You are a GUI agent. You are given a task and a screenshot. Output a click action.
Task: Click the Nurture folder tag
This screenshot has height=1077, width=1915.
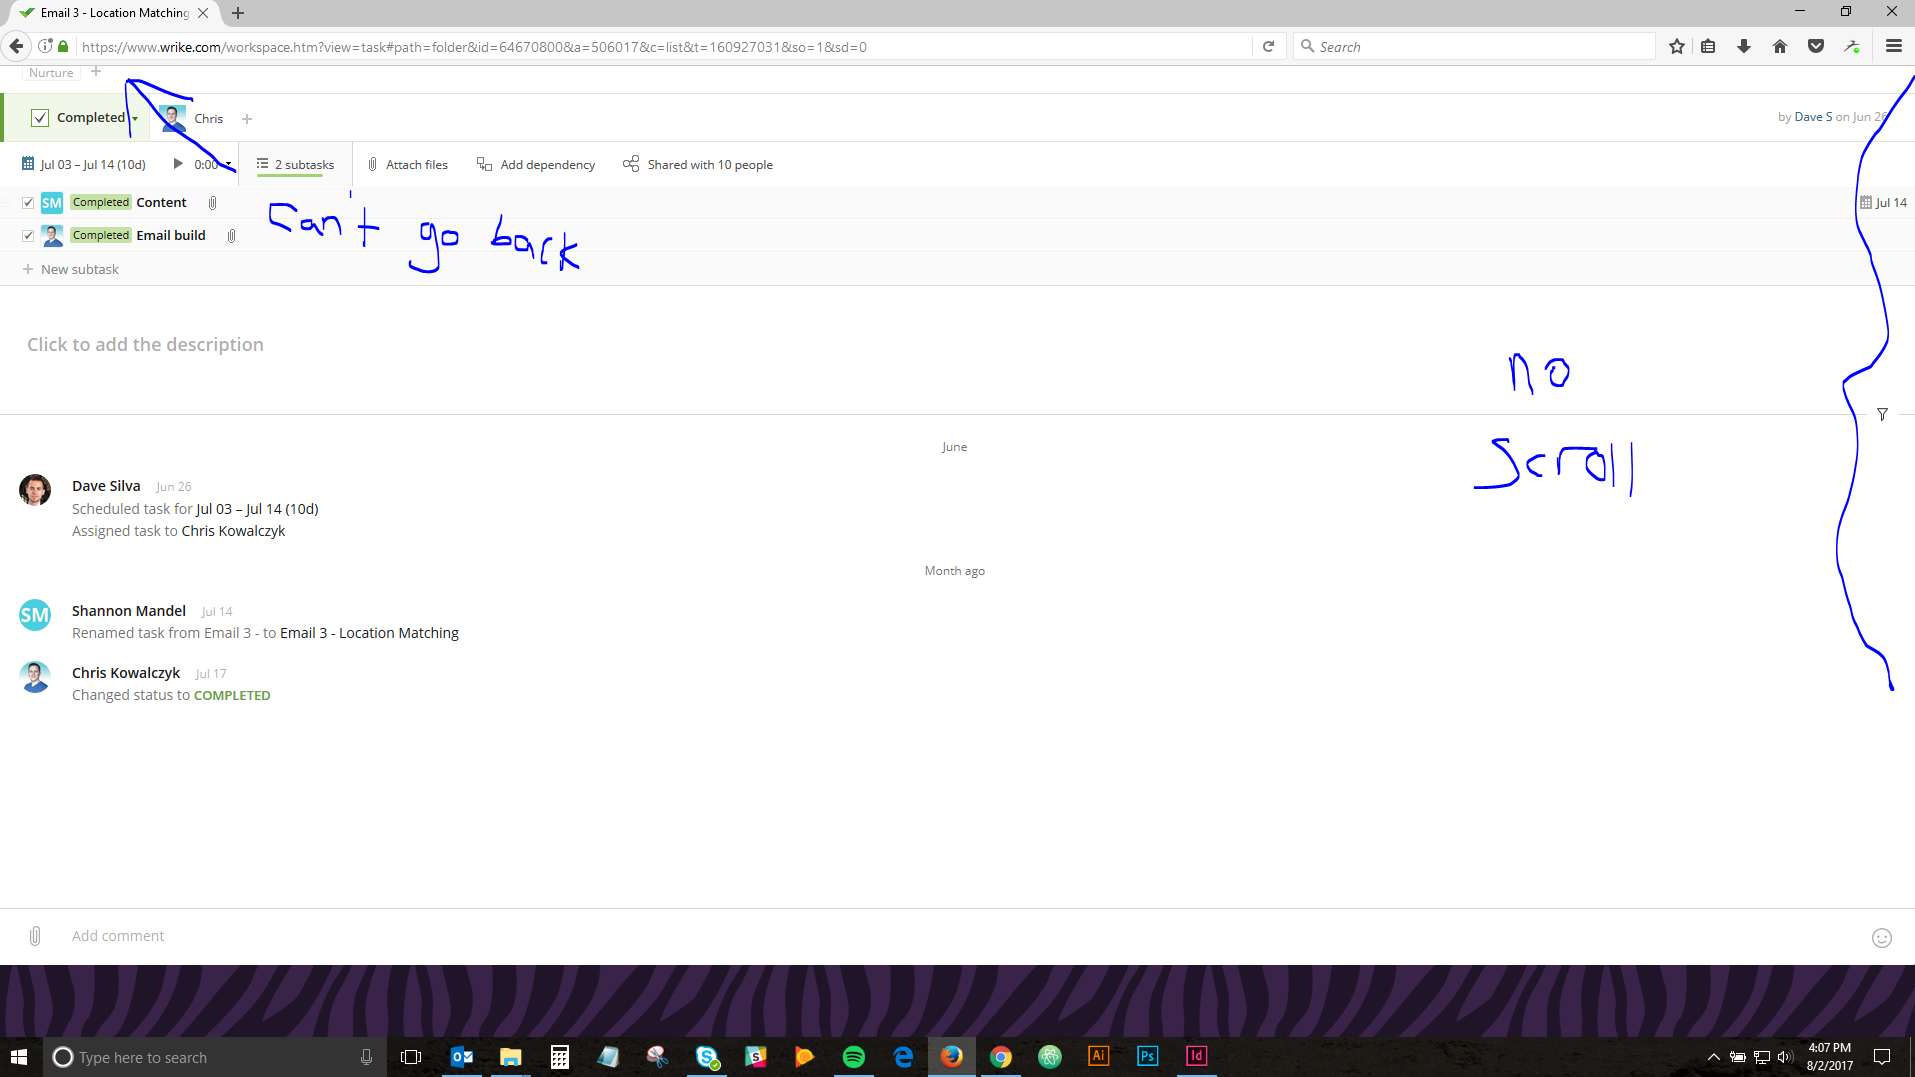coord(51,73)
